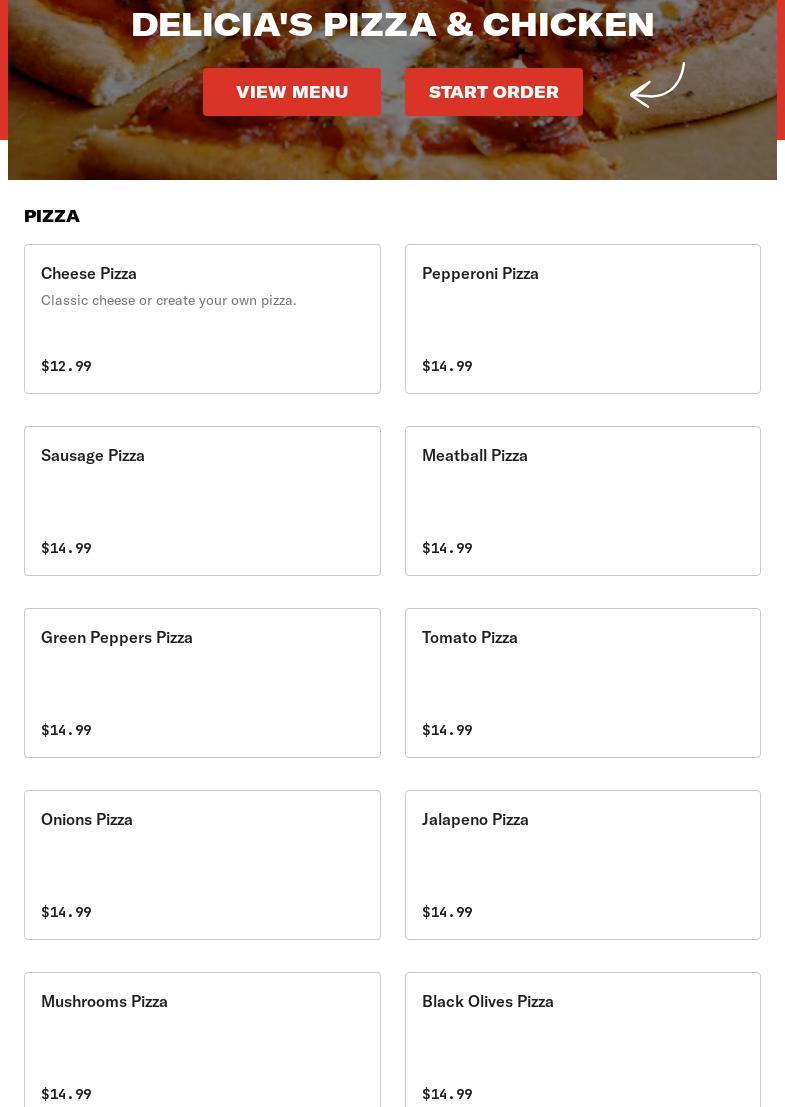
Task: Open the Onions Pizza item
Action: (203, 866)
